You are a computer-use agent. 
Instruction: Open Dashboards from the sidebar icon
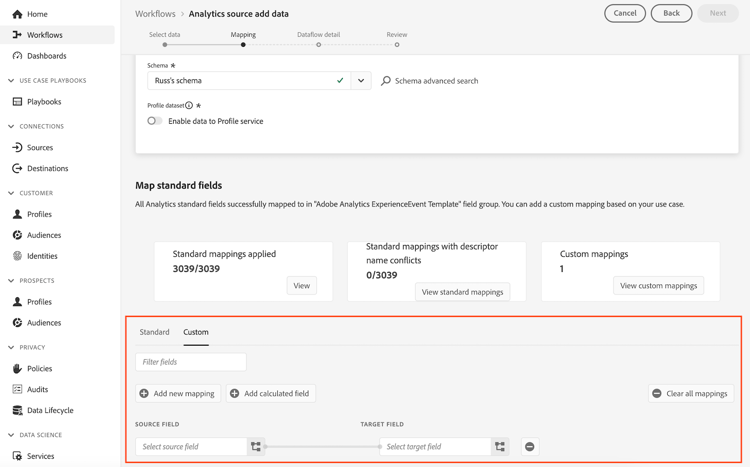tap(17, 56)
